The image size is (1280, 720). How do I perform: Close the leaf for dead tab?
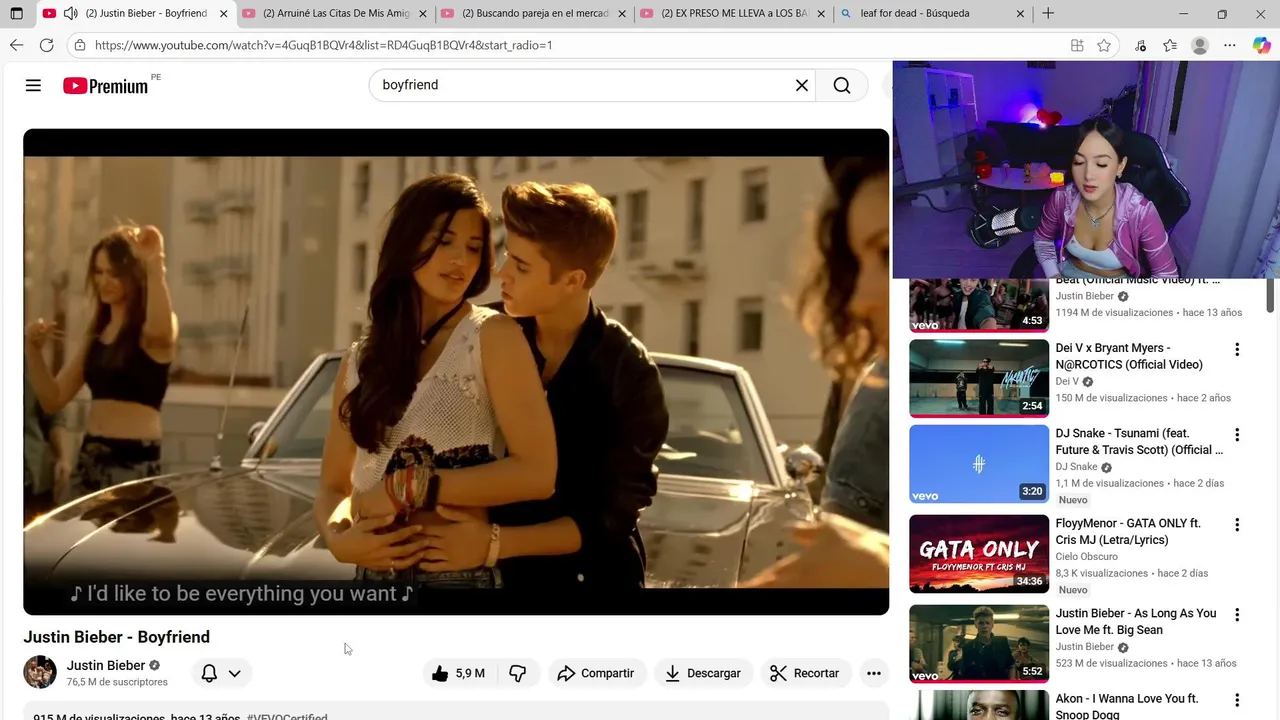point(1020,14)
